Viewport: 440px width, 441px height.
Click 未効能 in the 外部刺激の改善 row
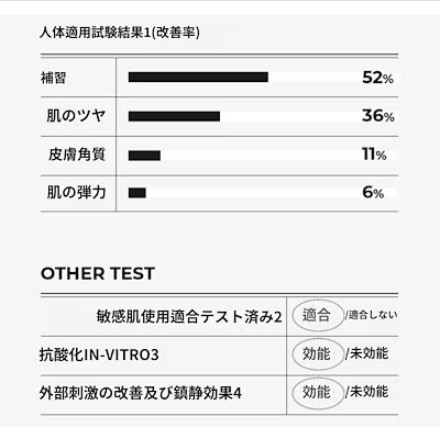[x=369, y=392]
